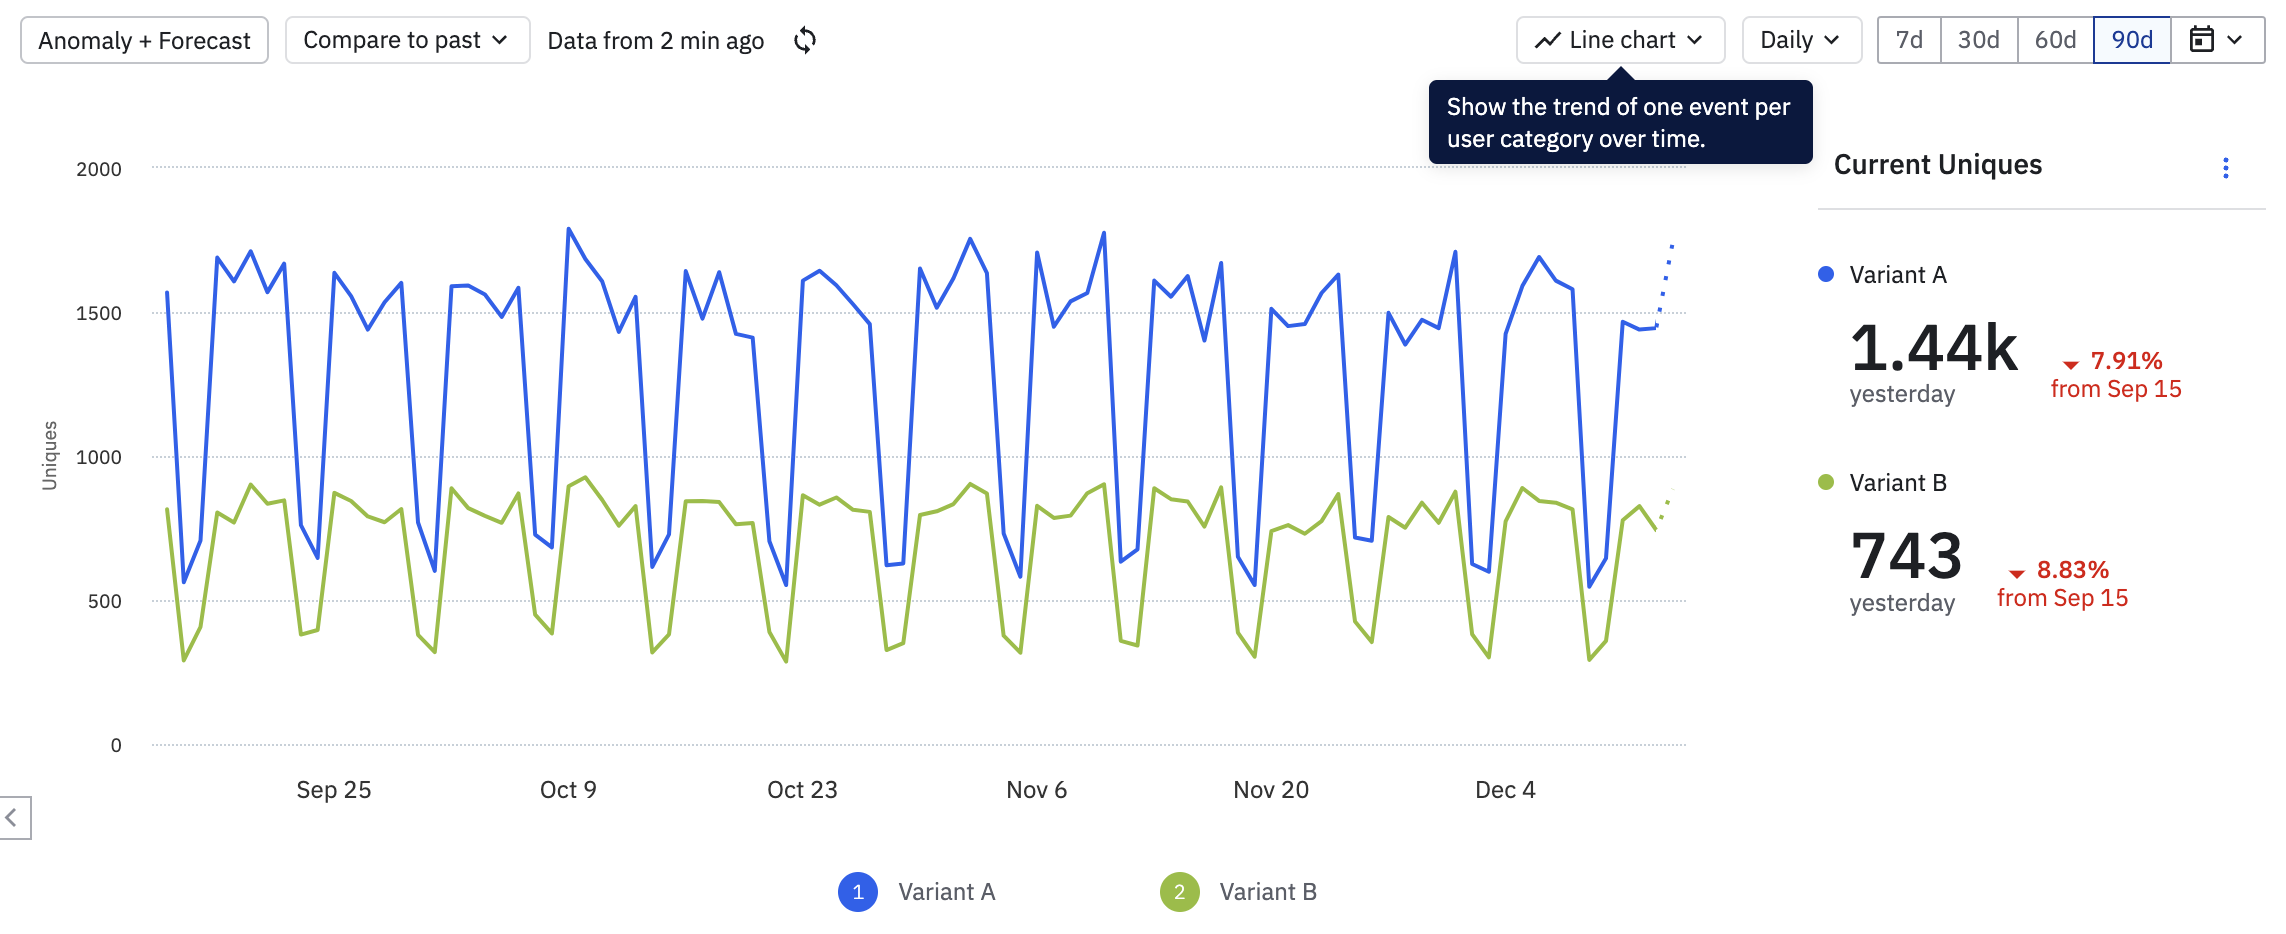Open the Daily interval dropdown
This screenshot has width=2286, height=934.
pos(1801,40)
